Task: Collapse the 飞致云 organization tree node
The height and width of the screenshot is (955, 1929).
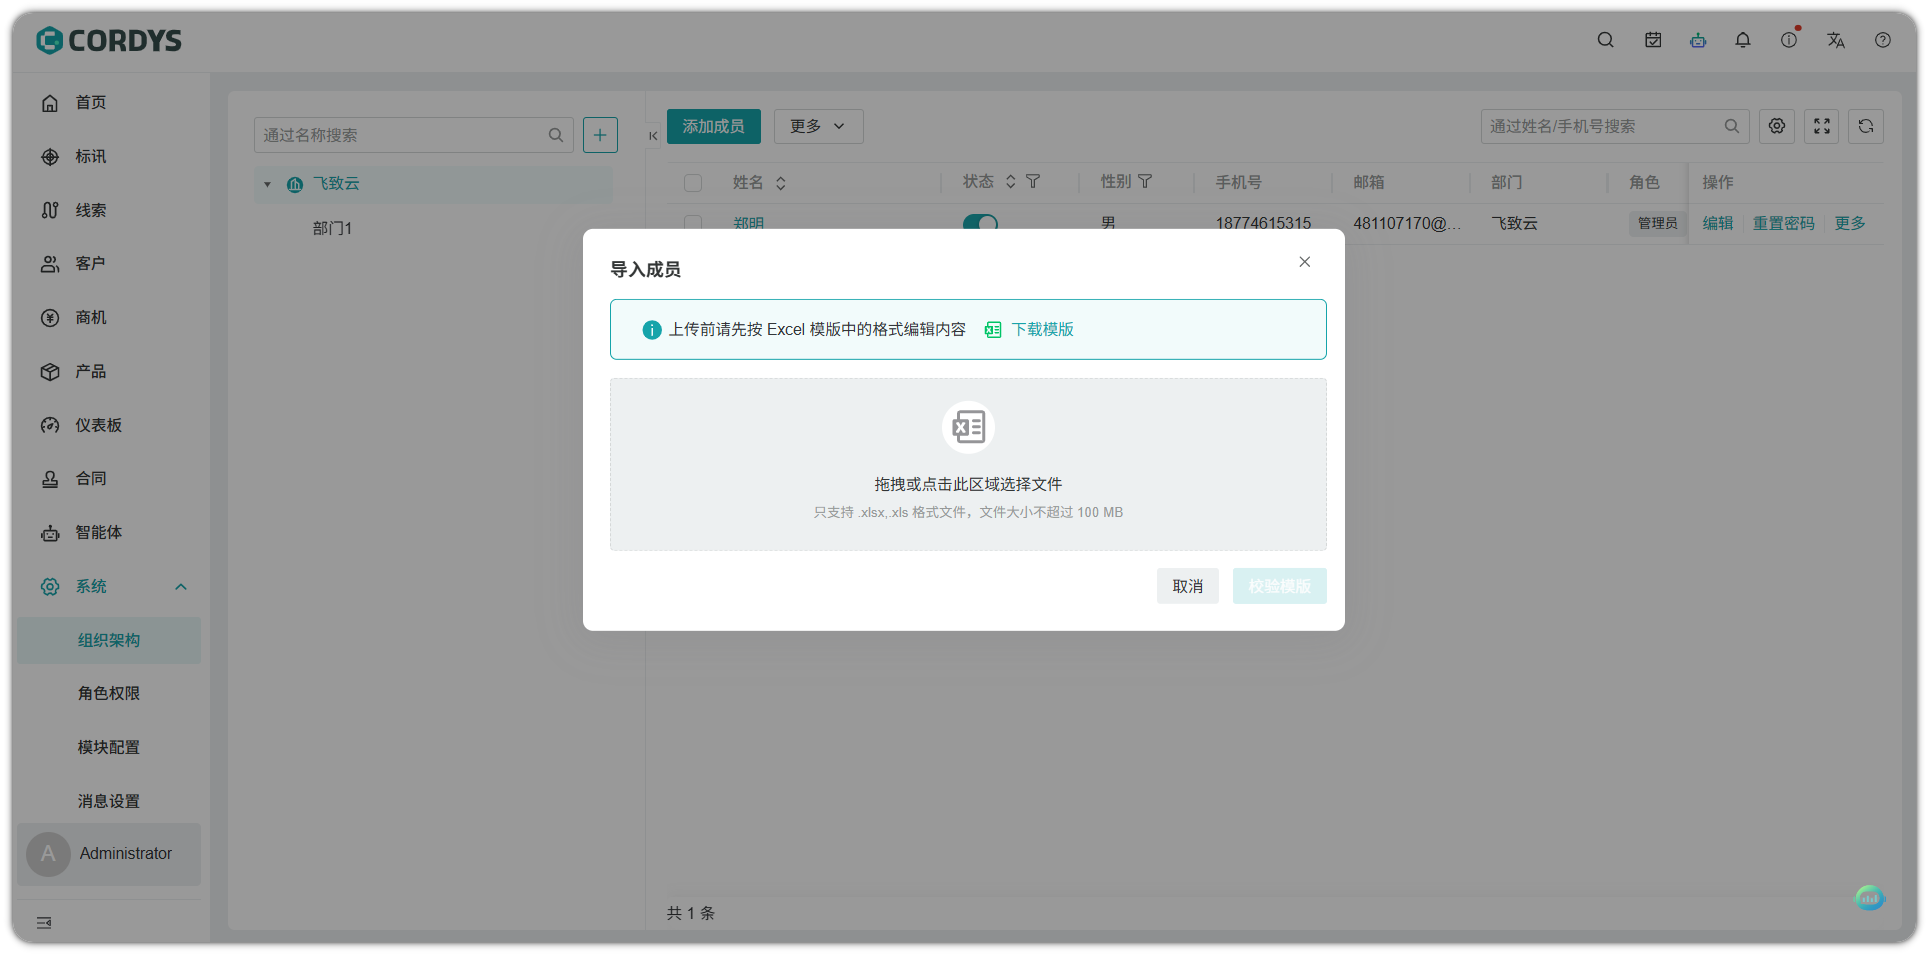Action: coord(267,184)
